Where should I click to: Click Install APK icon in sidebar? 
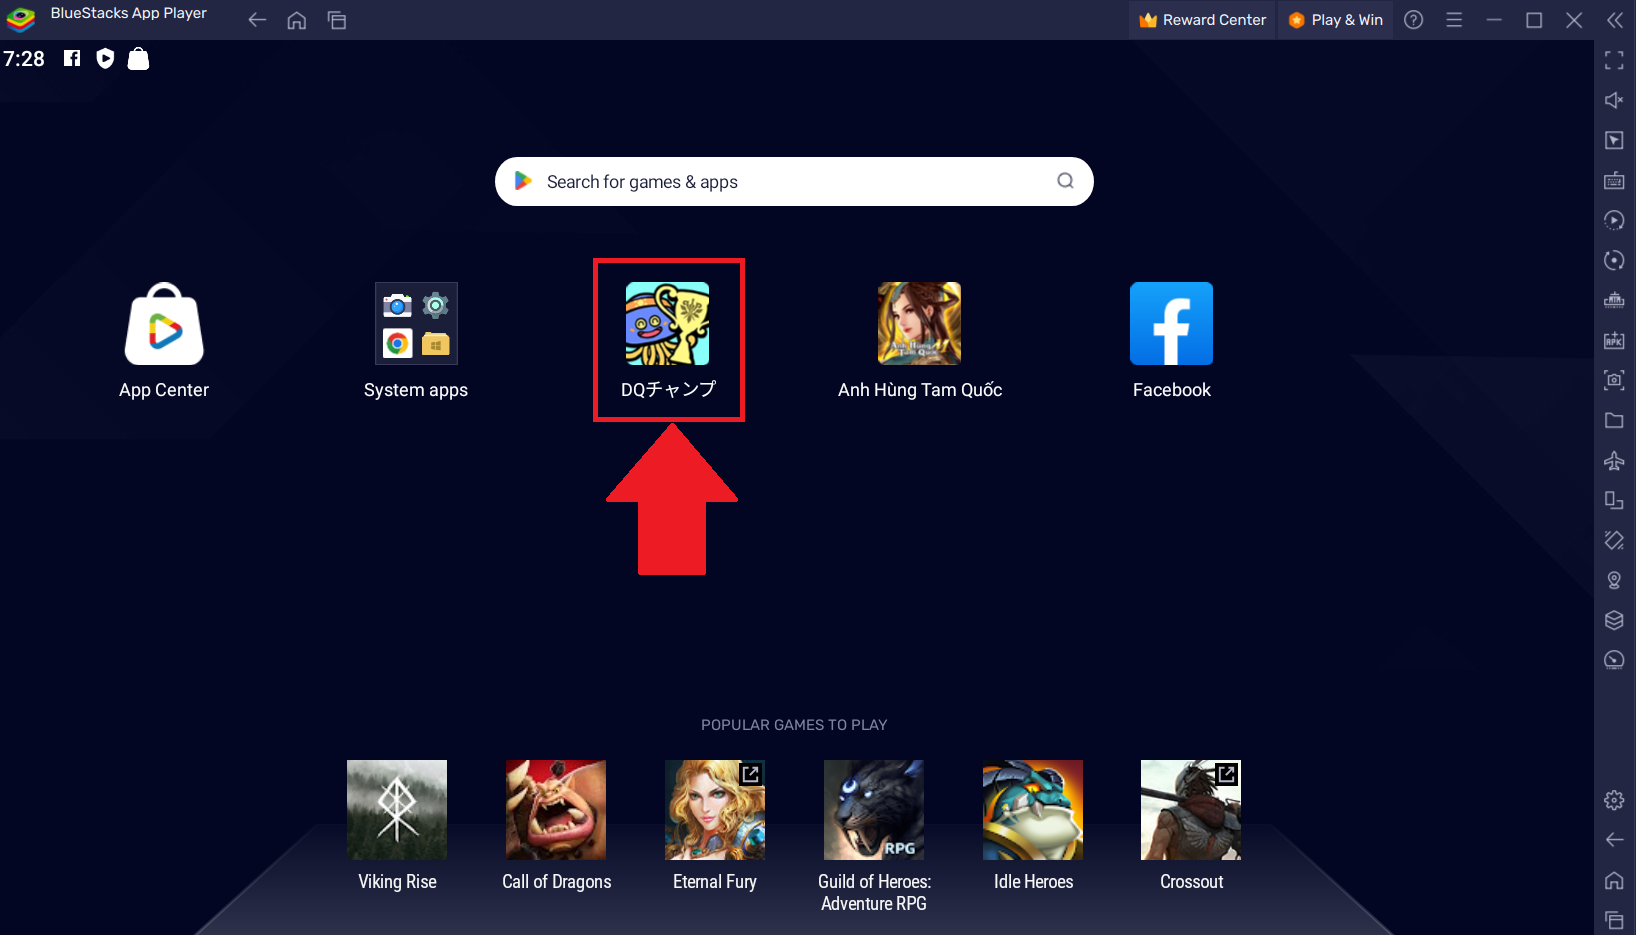tap(1614, 340)
